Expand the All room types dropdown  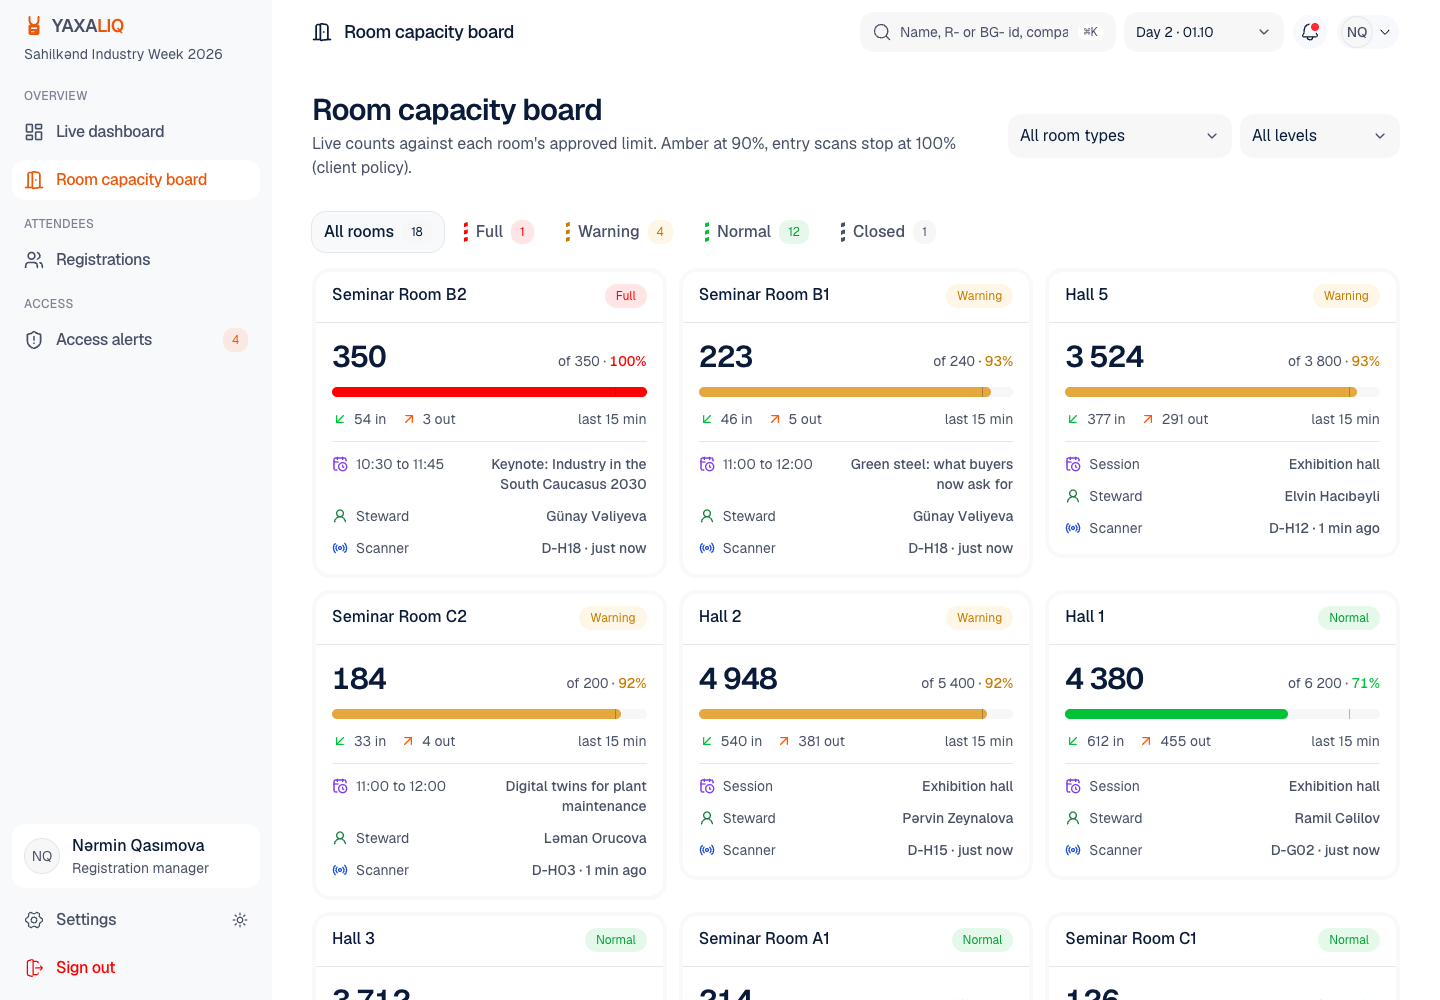coord(1120,136)
